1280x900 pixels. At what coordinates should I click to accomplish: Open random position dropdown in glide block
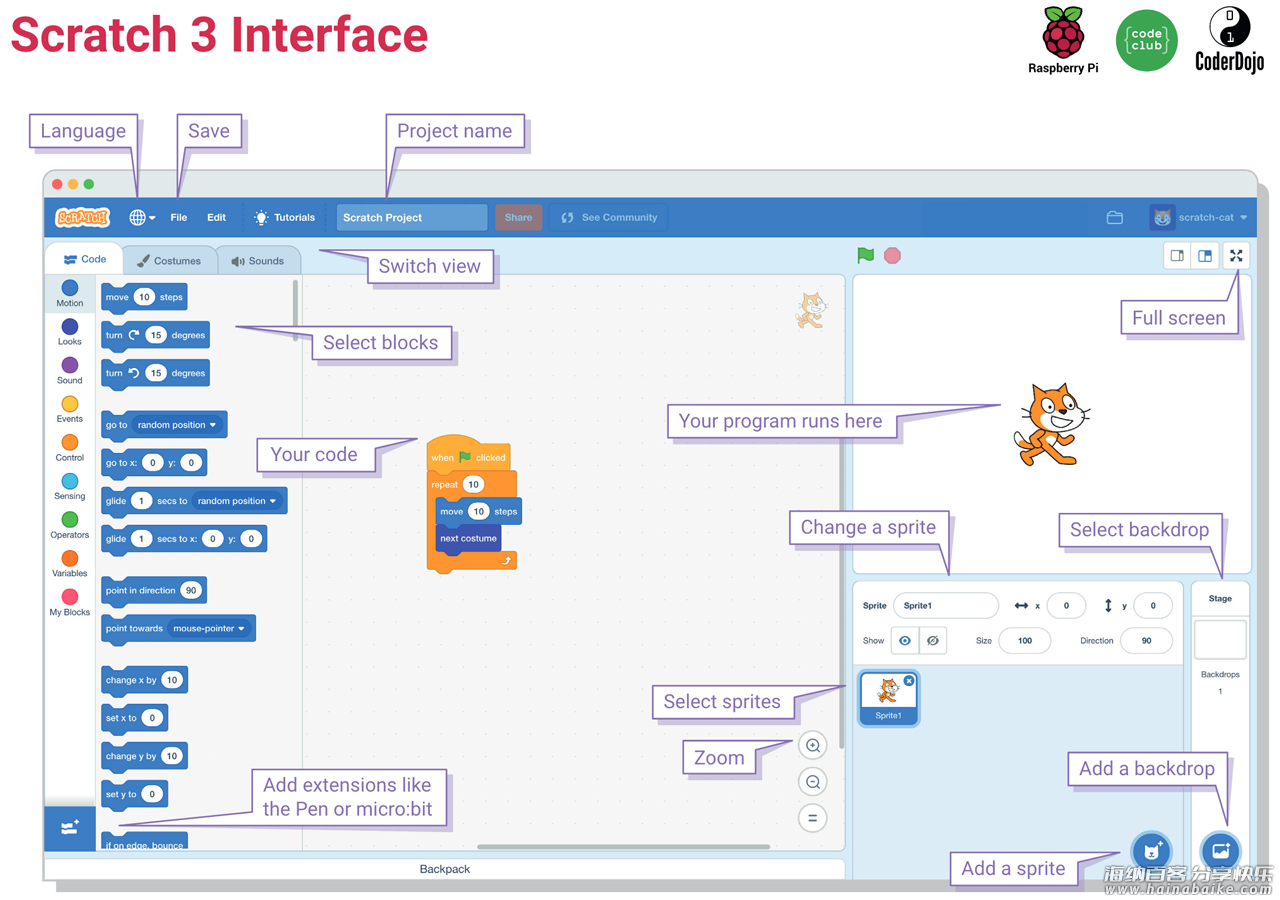point(237,501)
